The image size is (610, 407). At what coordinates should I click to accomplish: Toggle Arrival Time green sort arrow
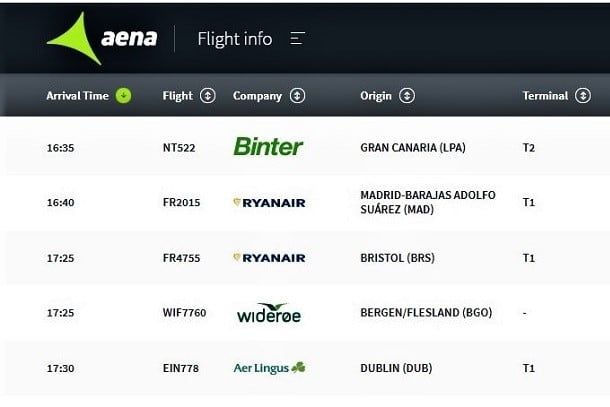pos(123,96)
